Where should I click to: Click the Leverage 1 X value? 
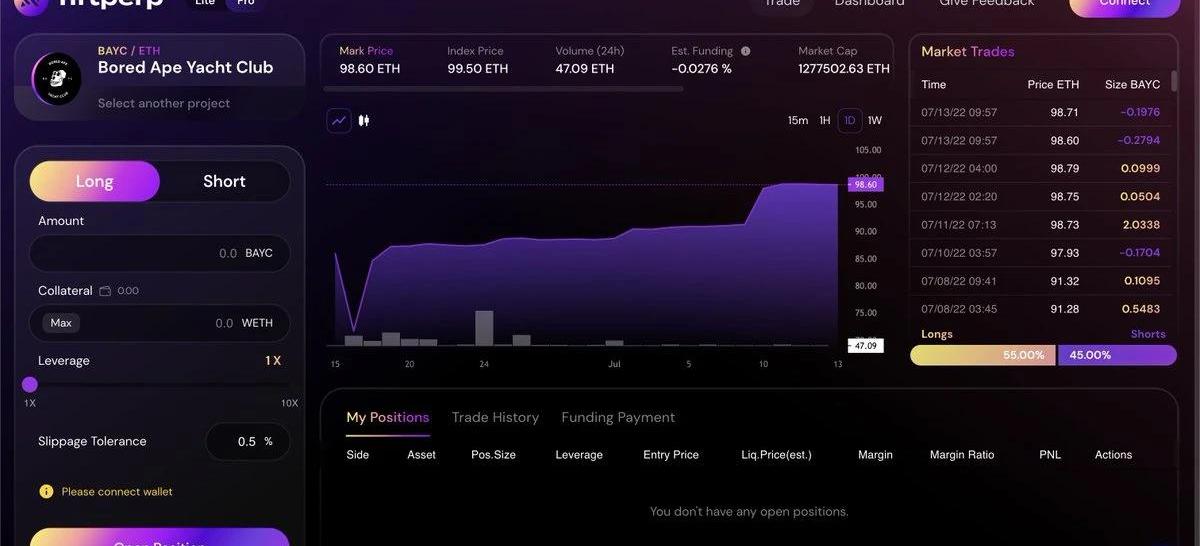[x=273, y=361]
